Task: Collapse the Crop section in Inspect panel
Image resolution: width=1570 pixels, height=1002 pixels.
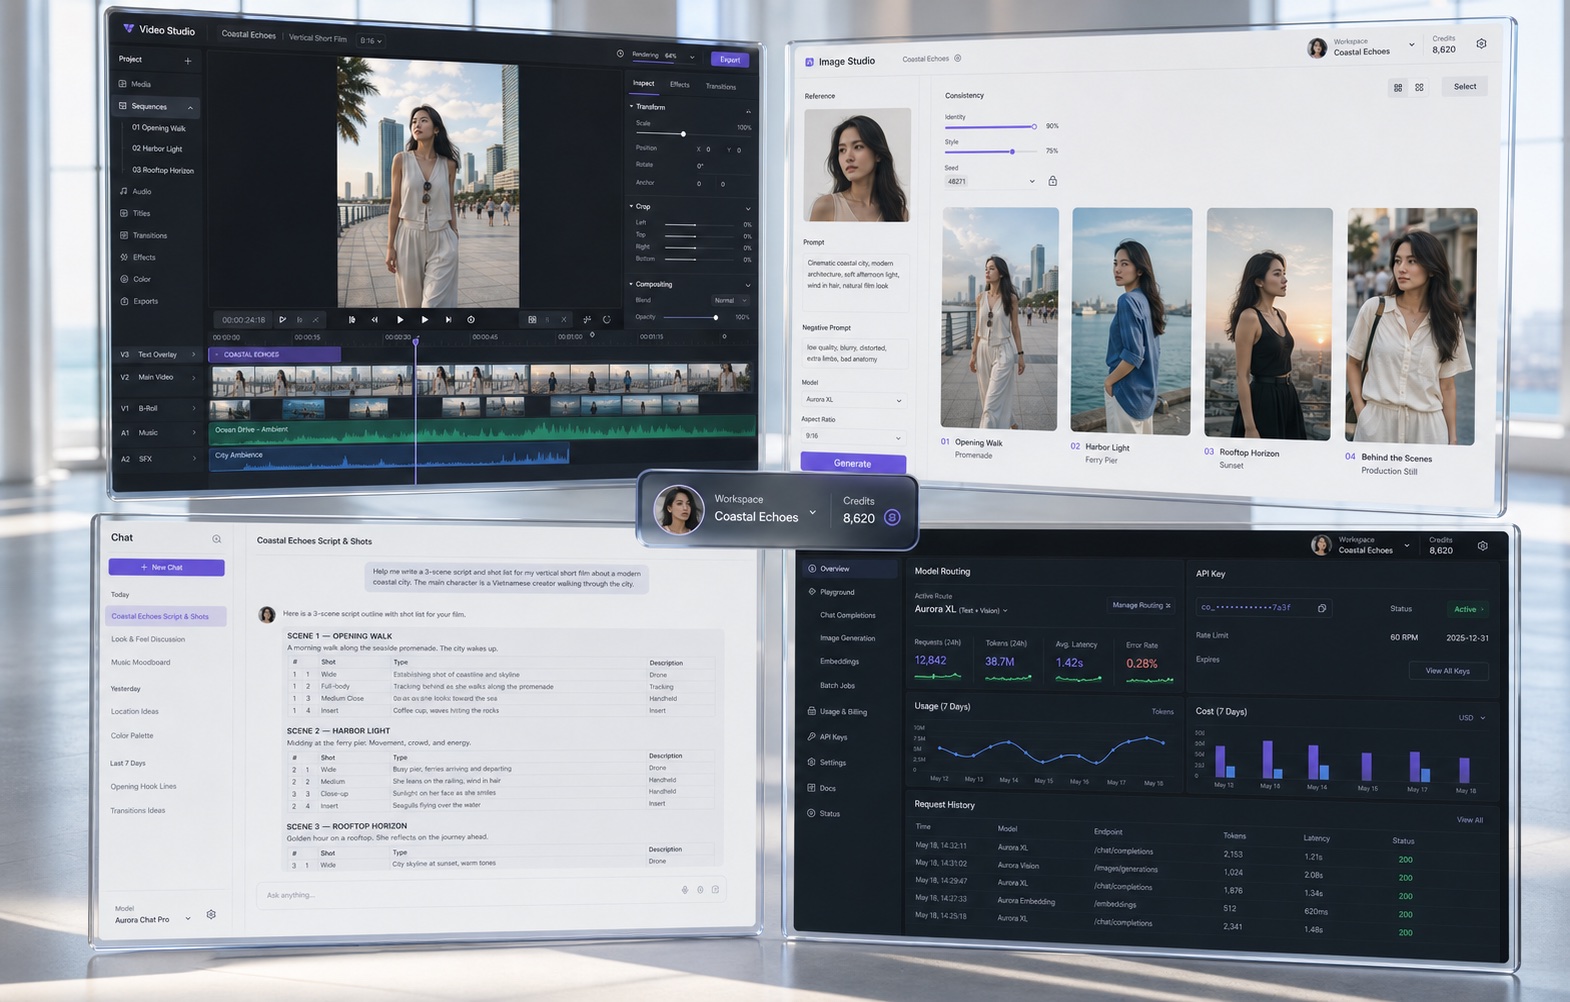Action: point(748,208)
